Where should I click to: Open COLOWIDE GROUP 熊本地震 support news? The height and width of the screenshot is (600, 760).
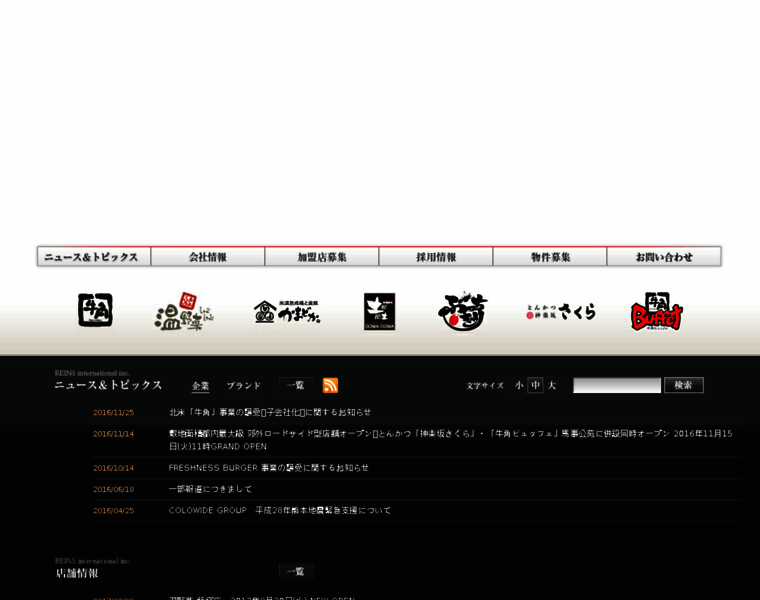pos(280,510)
